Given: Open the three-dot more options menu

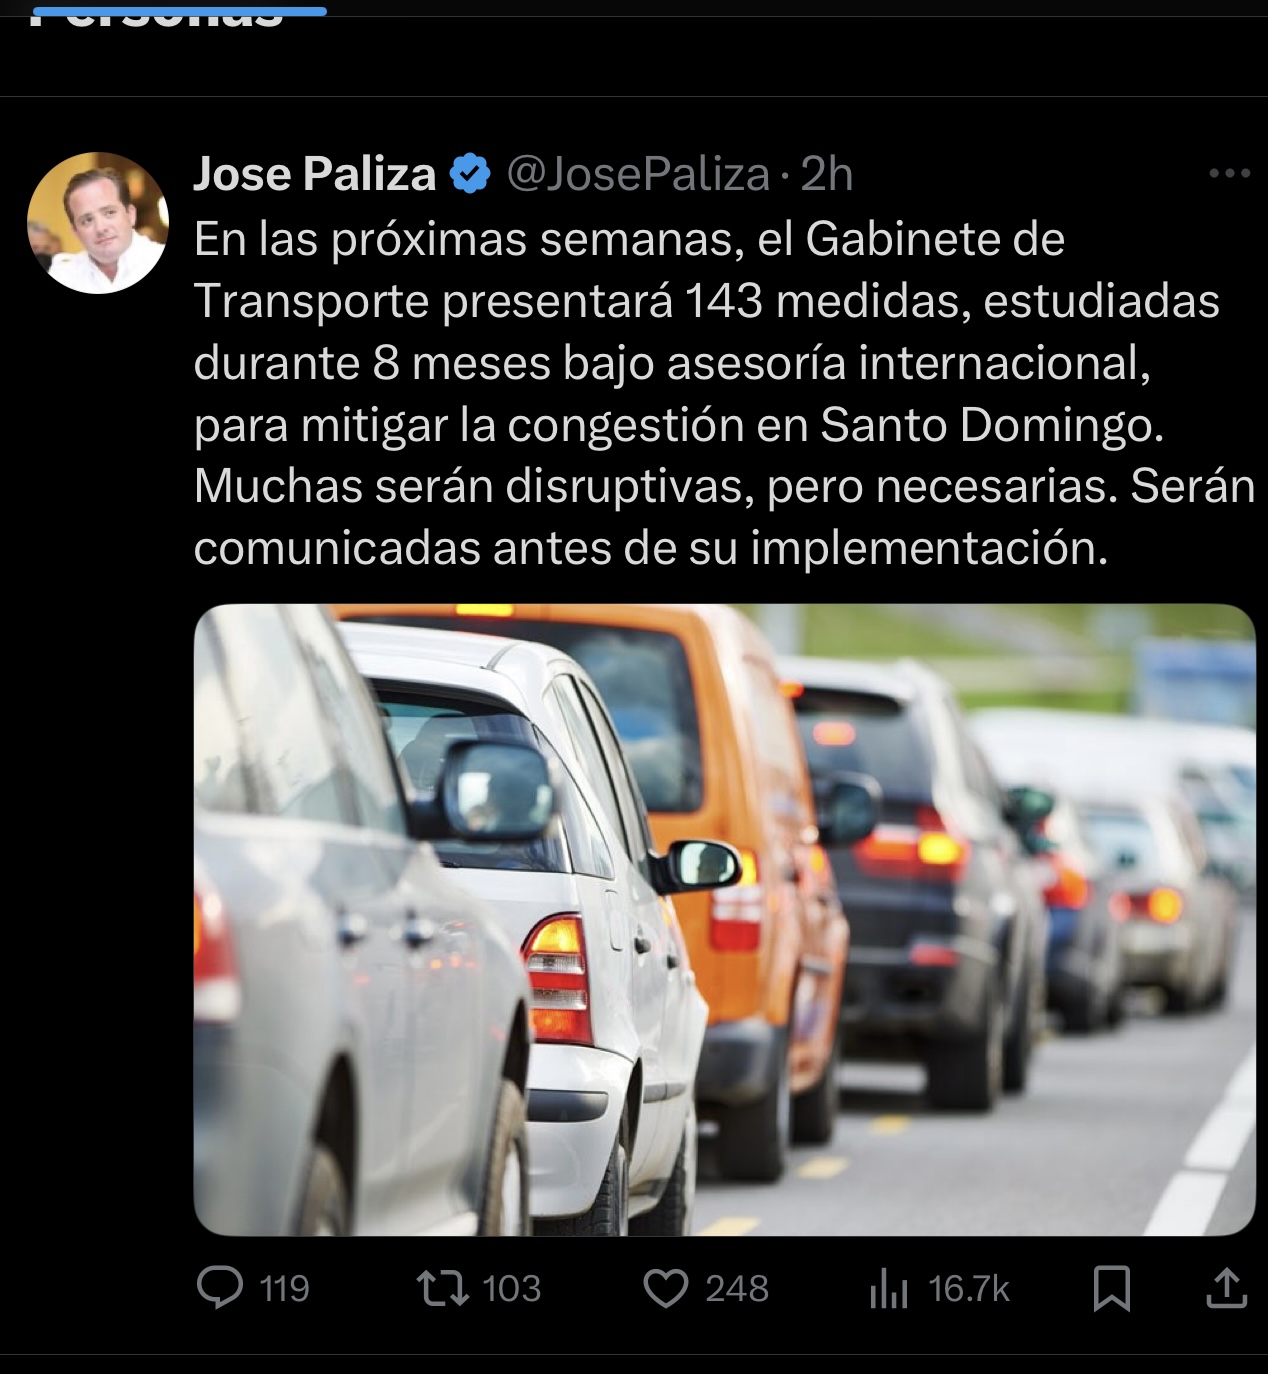Looking at the screenshot, I should pyautogui.click(x=1229, y=174).
